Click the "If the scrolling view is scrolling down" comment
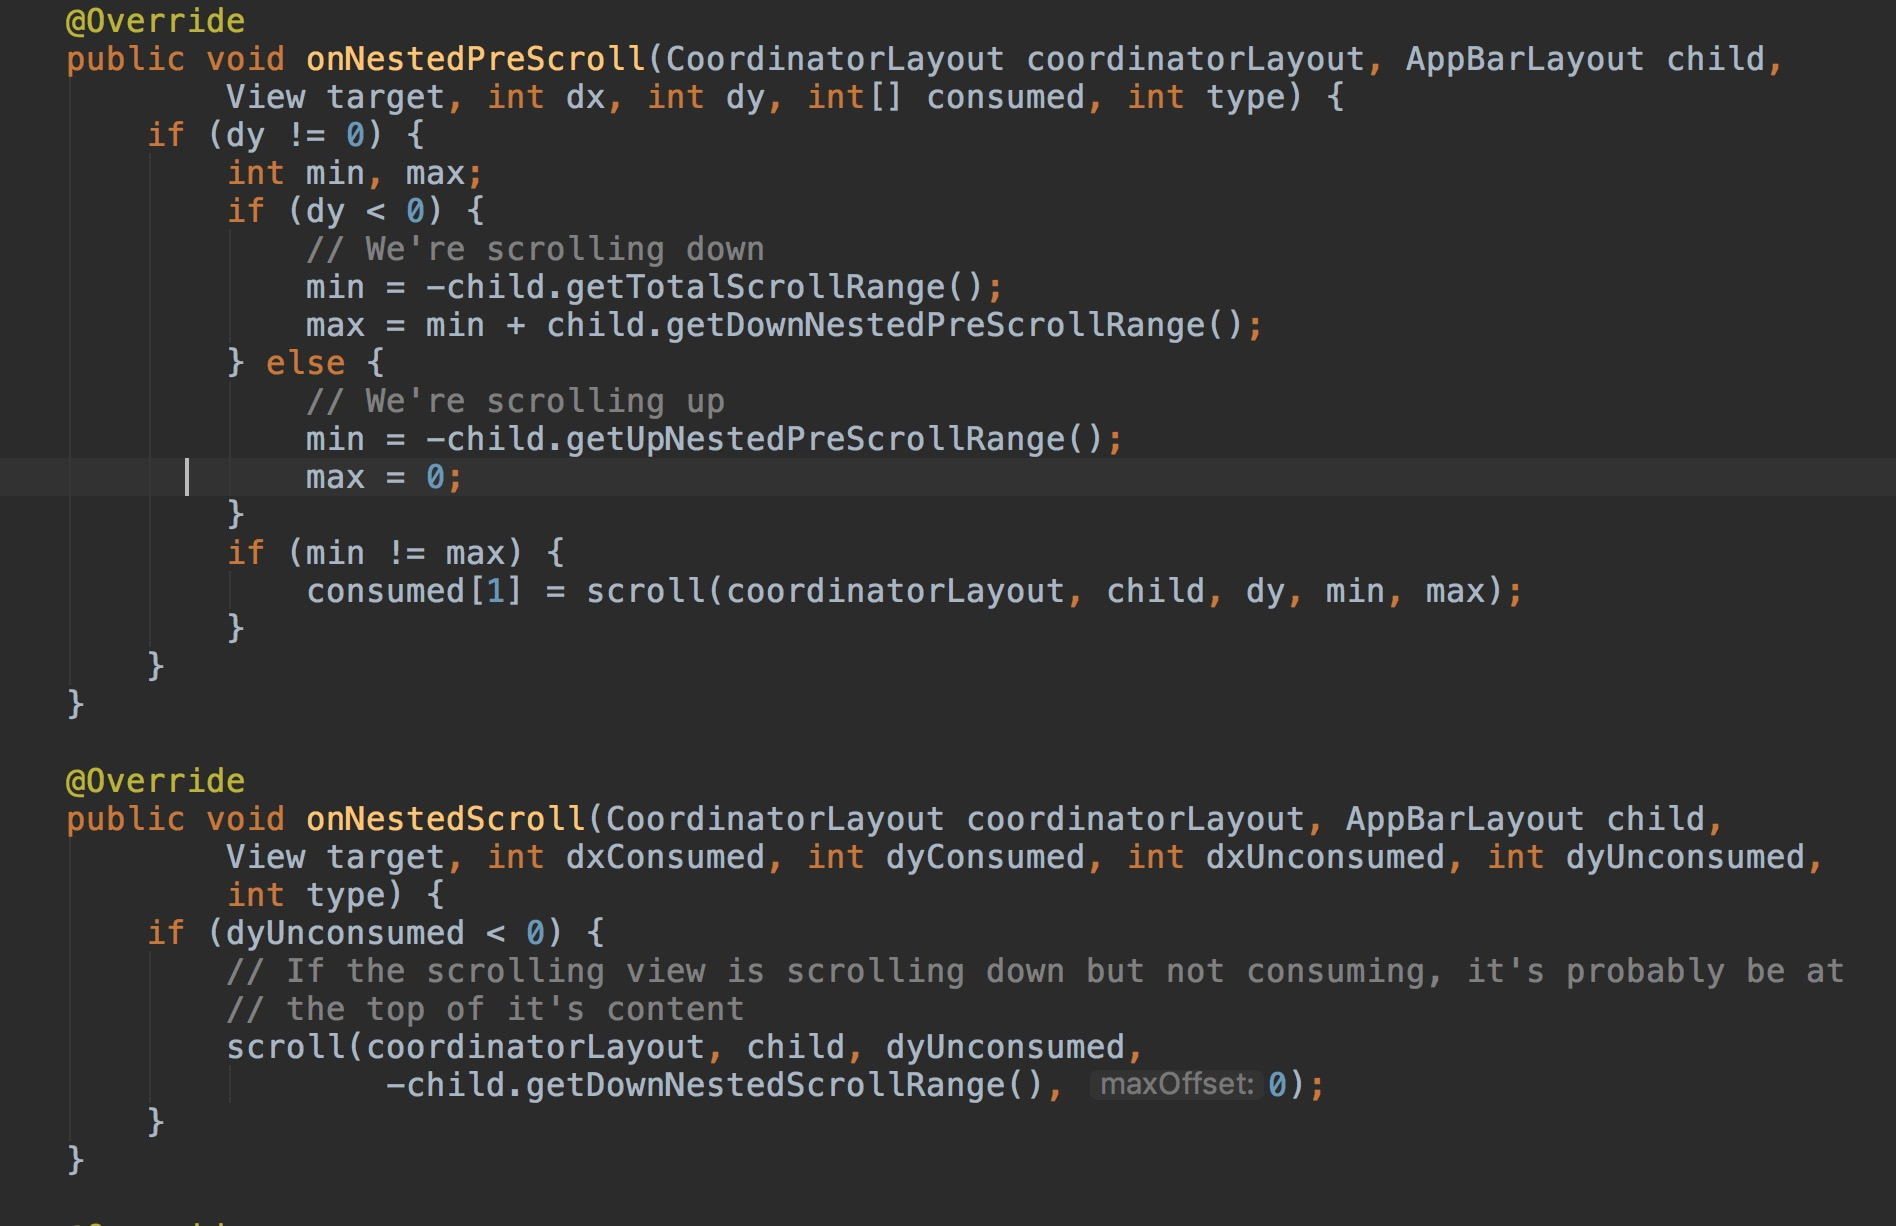1896x1226 pixels. tap(1035, 971)
